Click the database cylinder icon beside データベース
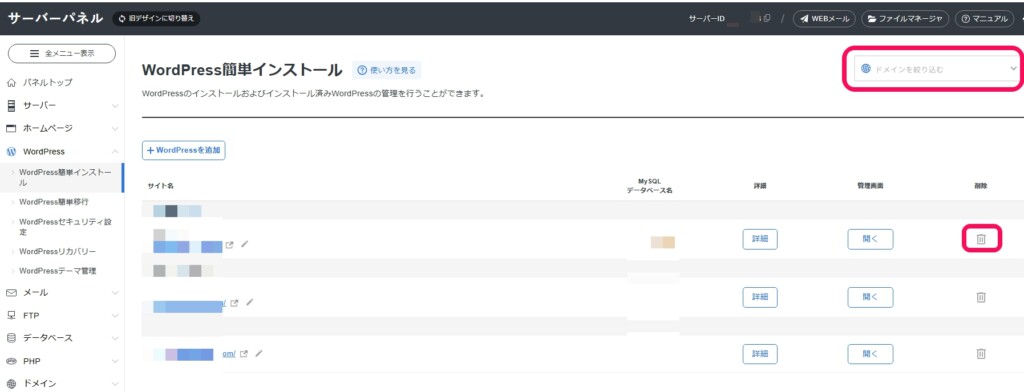The height and width of the screenshot is (392, 1024). coord(10,338)
